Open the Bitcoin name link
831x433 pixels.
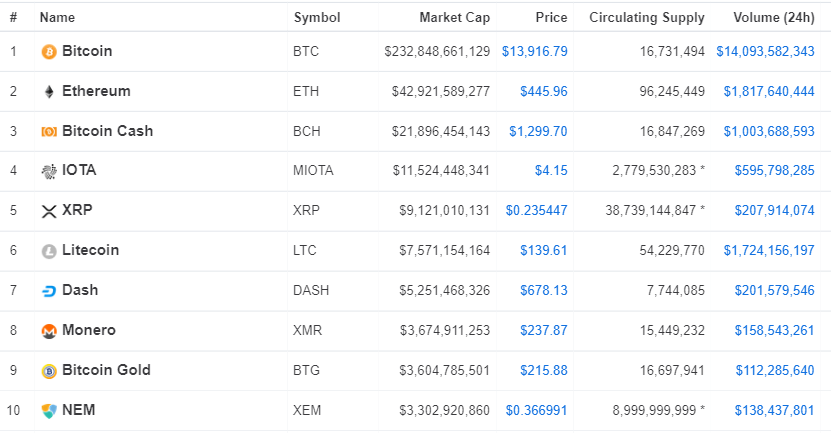[x=87, y=51]
